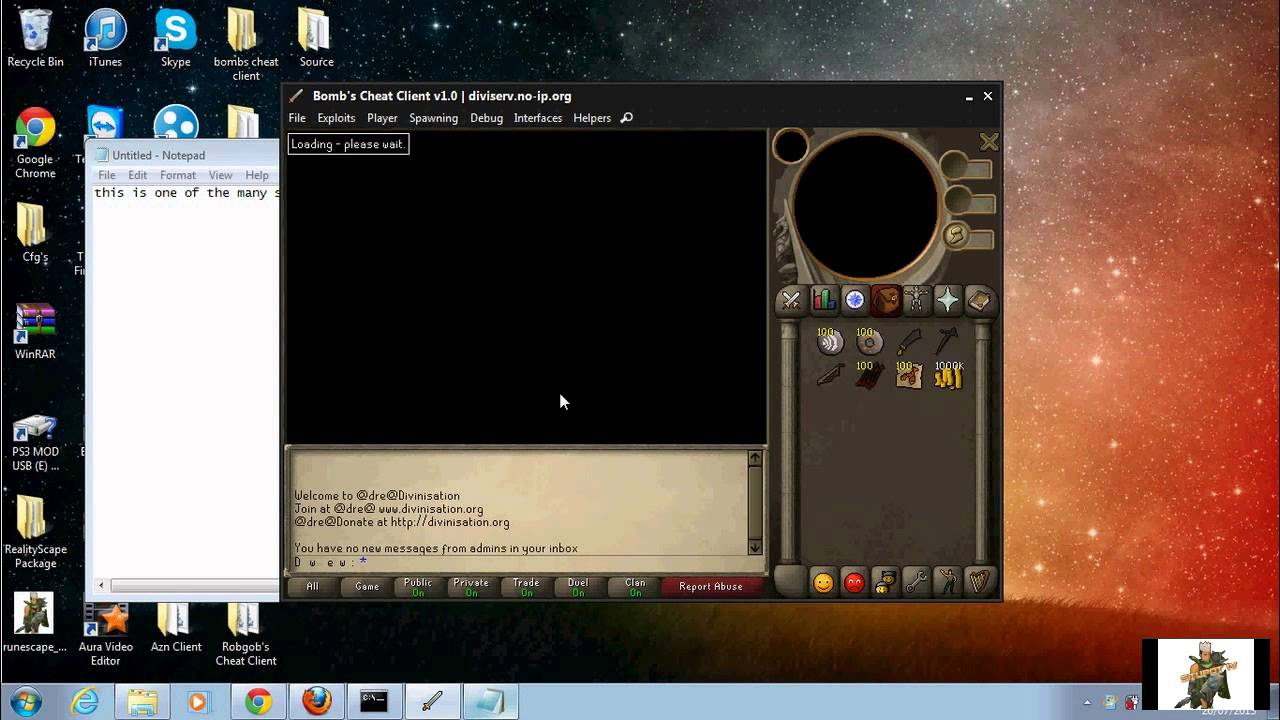Image resolution: width=1280 pixels, height=720 pixels.
Task: Select the Aura Video Editor shortcut
Action: click(x=105, y=635)
